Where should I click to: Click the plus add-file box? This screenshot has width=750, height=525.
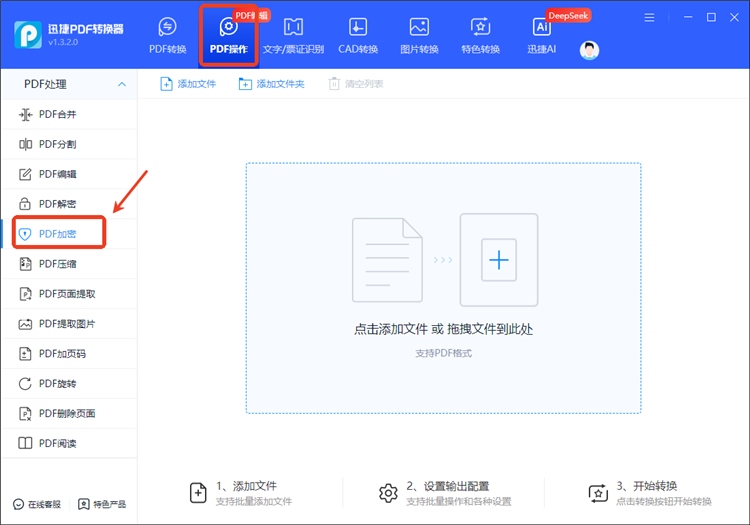pyautogui.click(x=499, y=260)
